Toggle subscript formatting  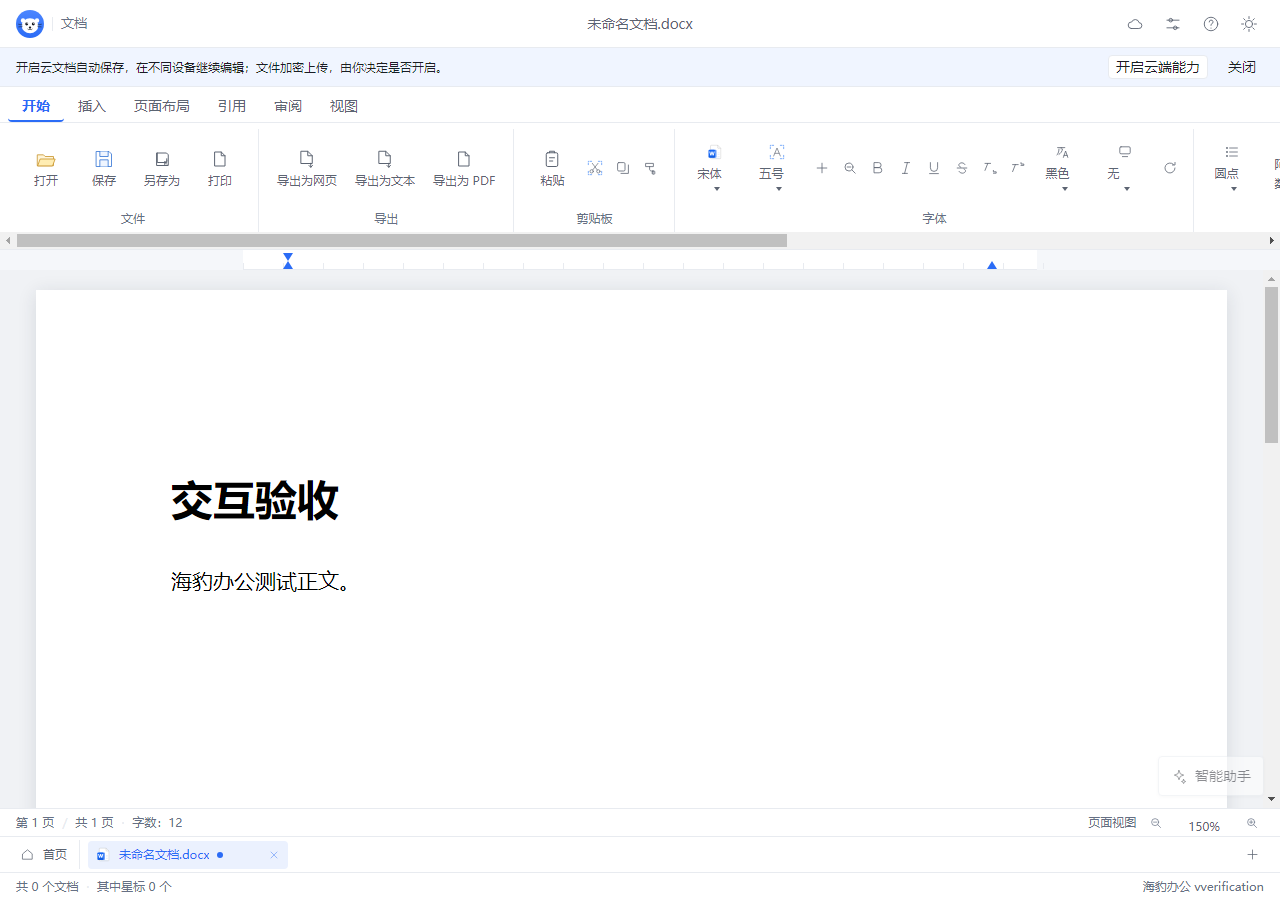990,168
